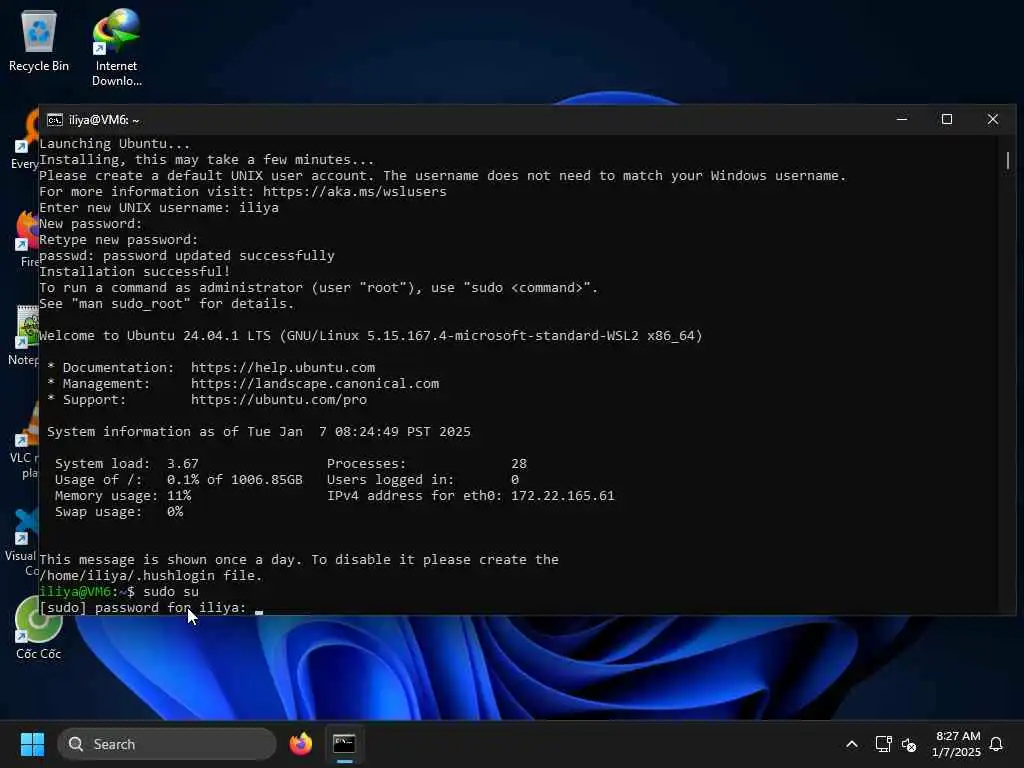Image resolution: width=1024 pixels, height=768 pixels.
Task: Click the terminal vertical scrollbar thumb
Action: [x=1008, y=160]
